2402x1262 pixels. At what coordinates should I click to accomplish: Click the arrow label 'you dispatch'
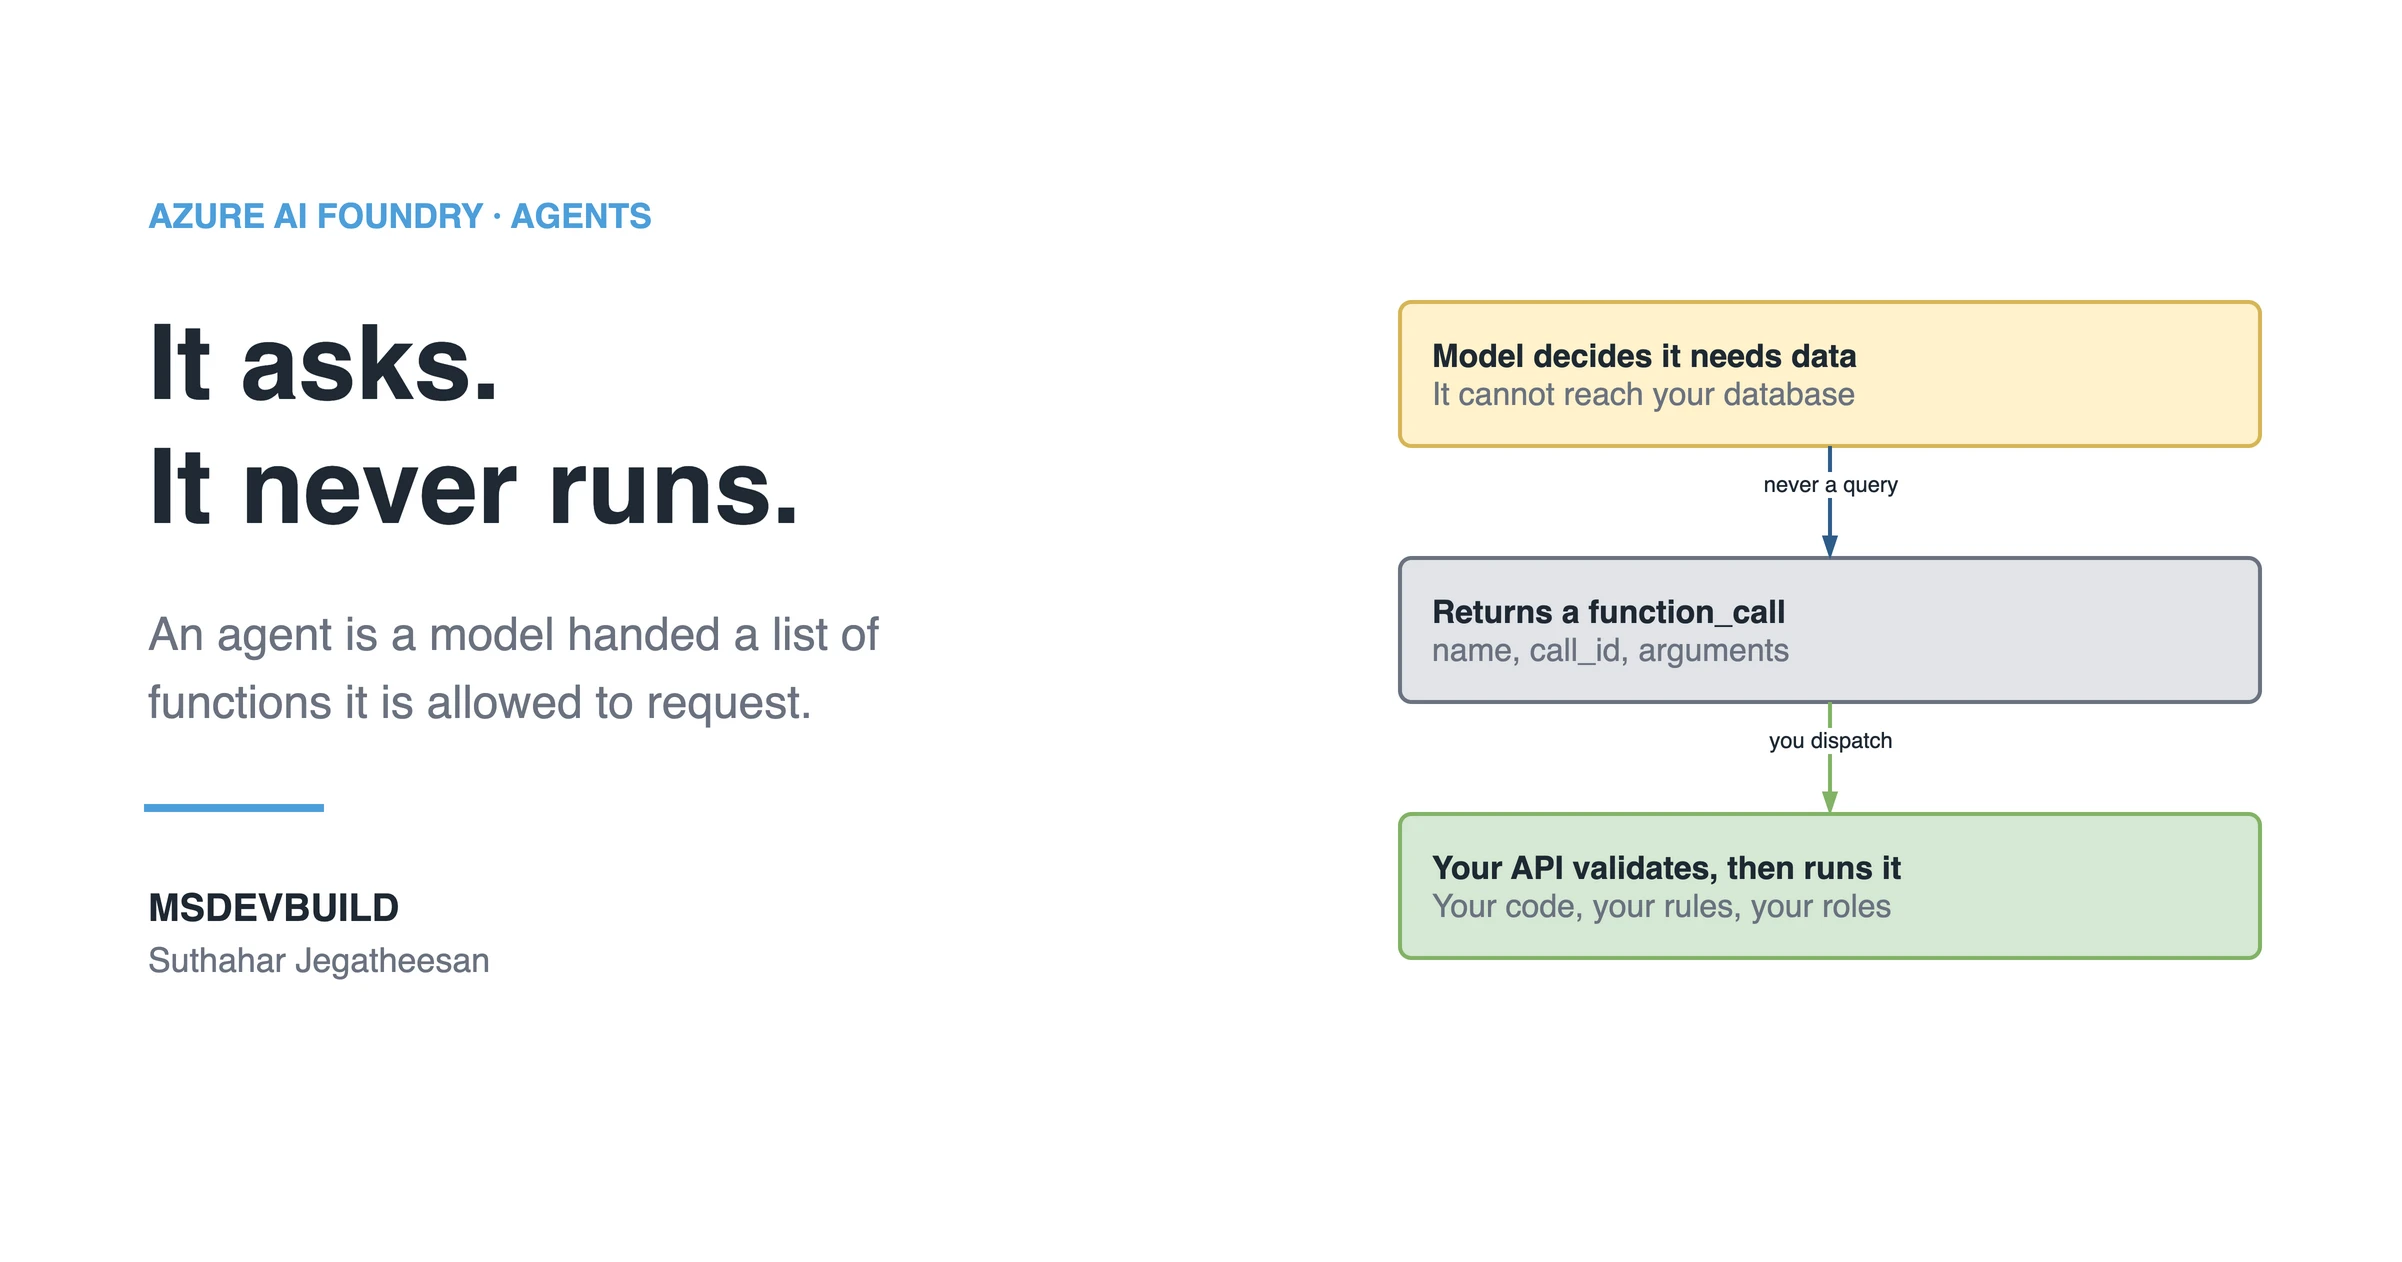pyautogui.click(x=1830, y=741)
